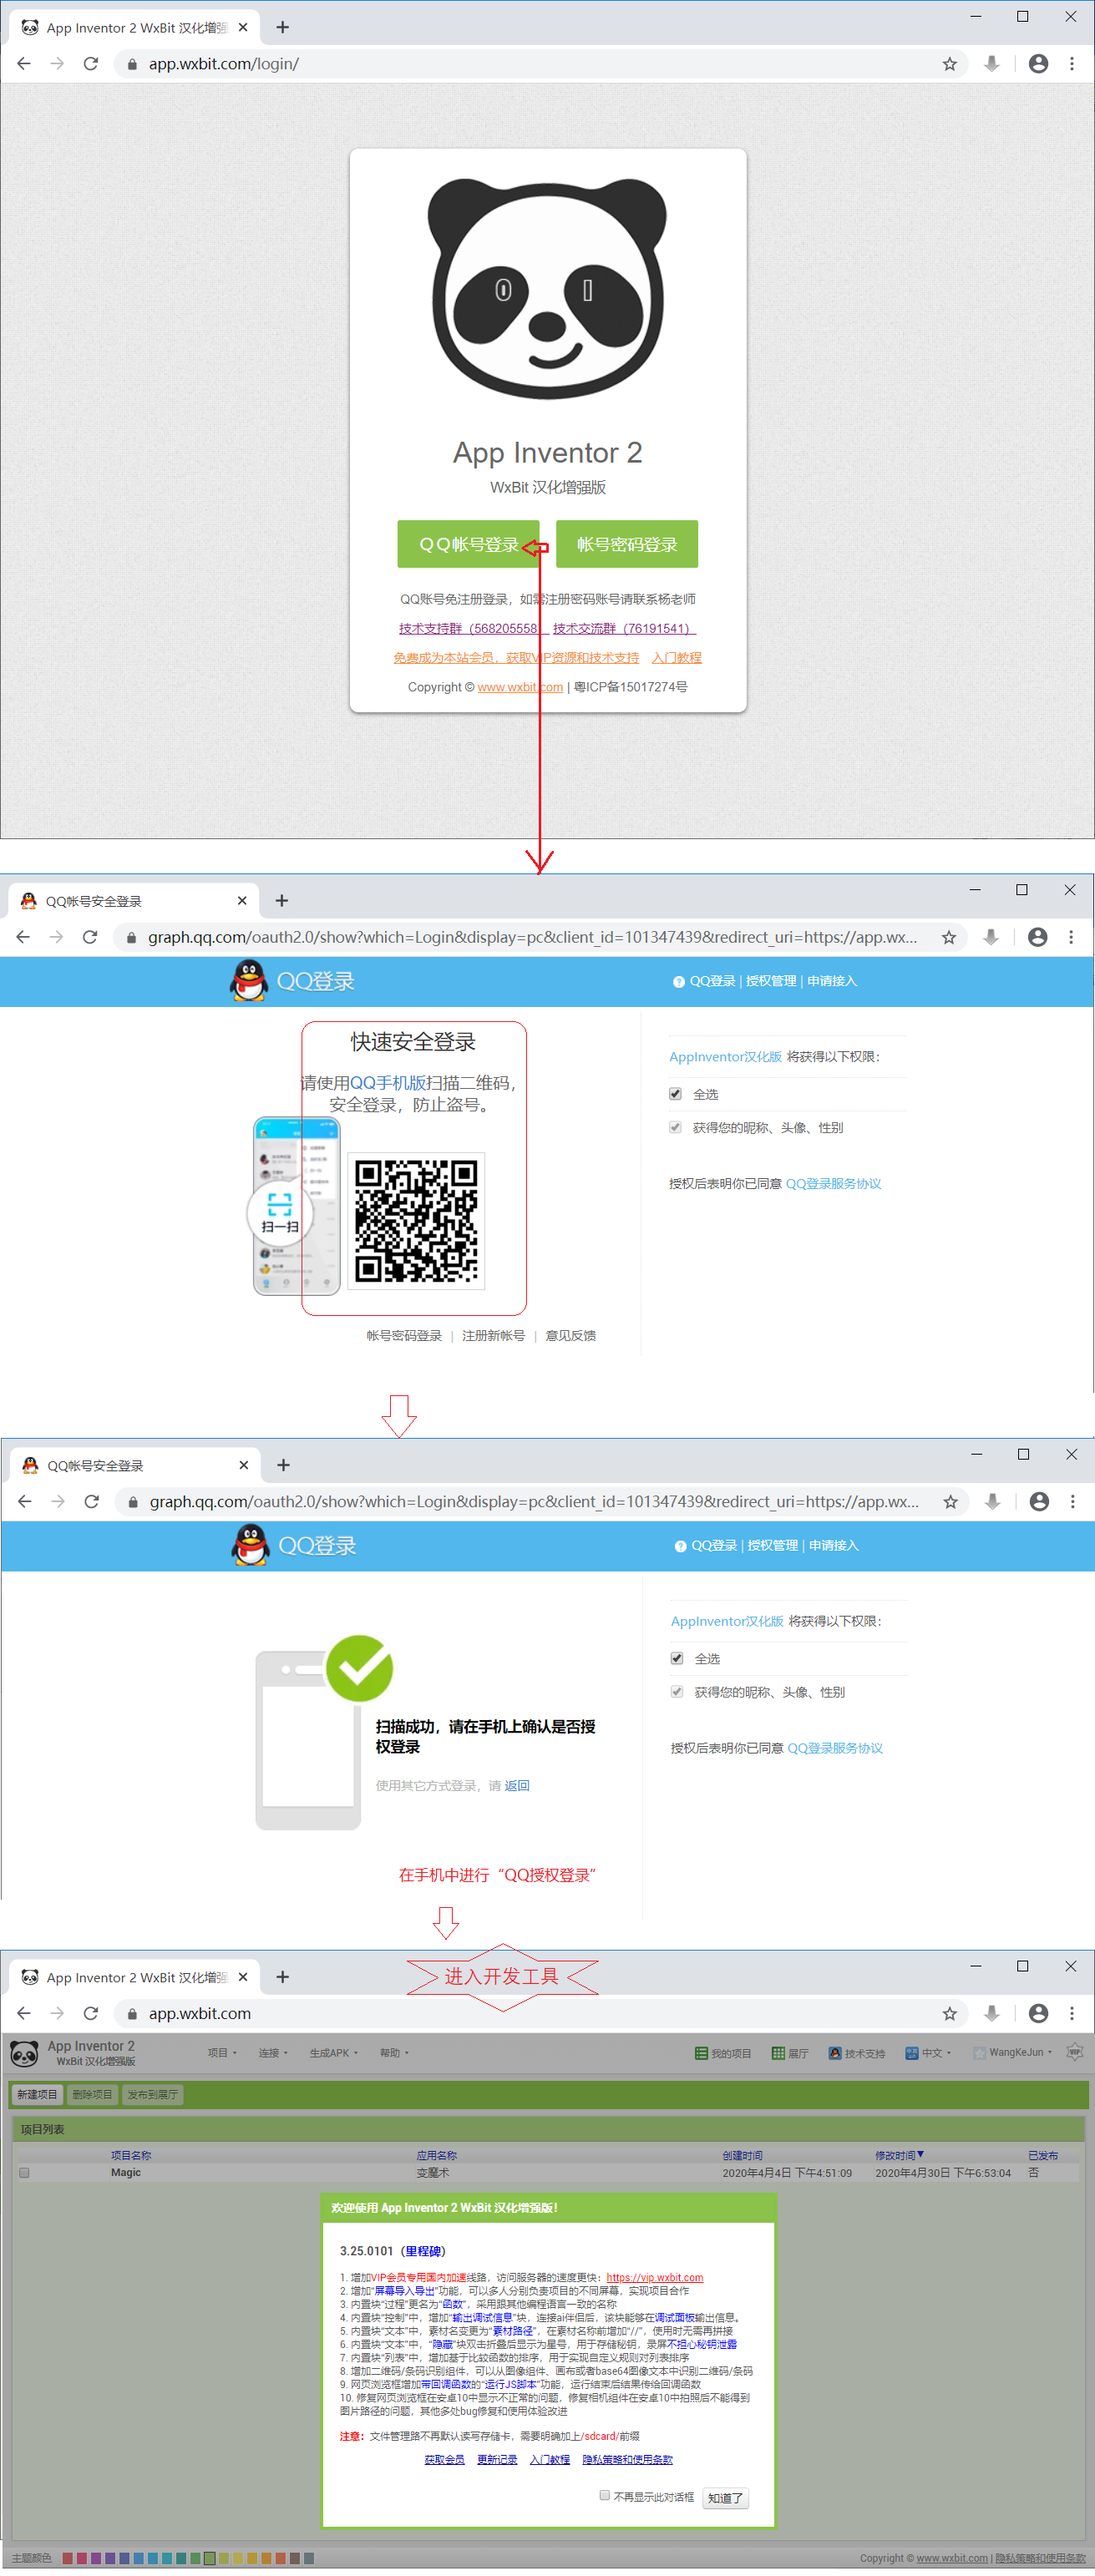Viewport: 1095px width, 2576px height.
Task: Open the 入门教程 link on the login card
Action: click(x=677, y=657)
